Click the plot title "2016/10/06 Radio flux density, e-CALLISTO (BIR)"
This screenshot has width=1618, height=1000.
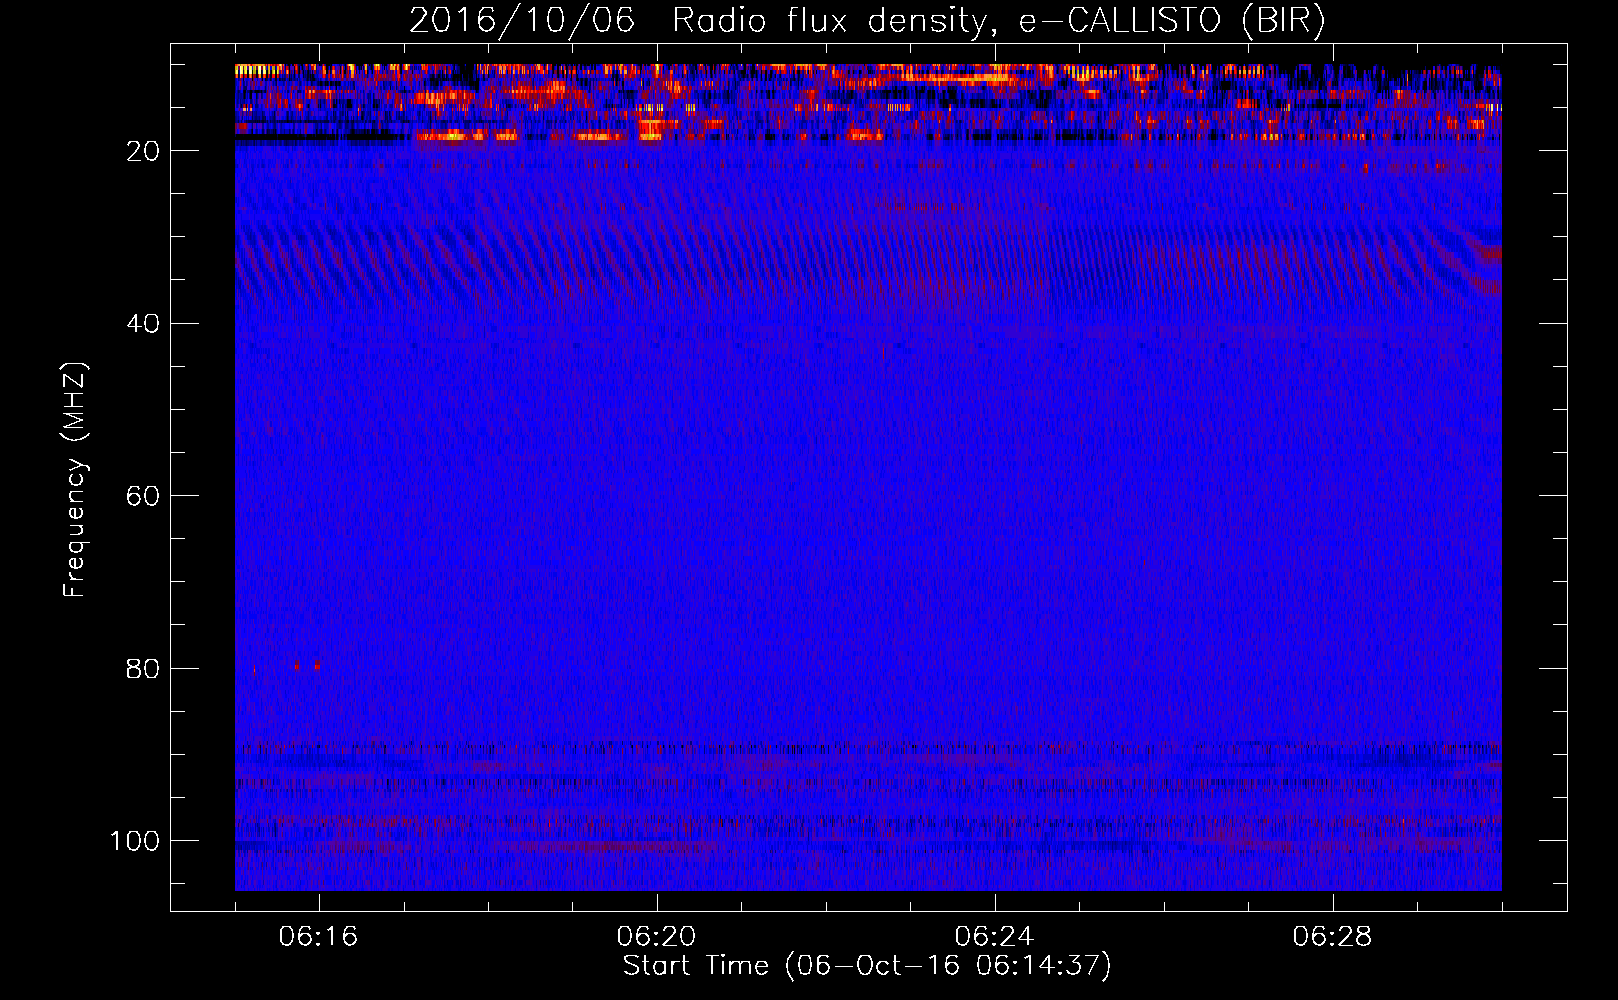[867, 21]
